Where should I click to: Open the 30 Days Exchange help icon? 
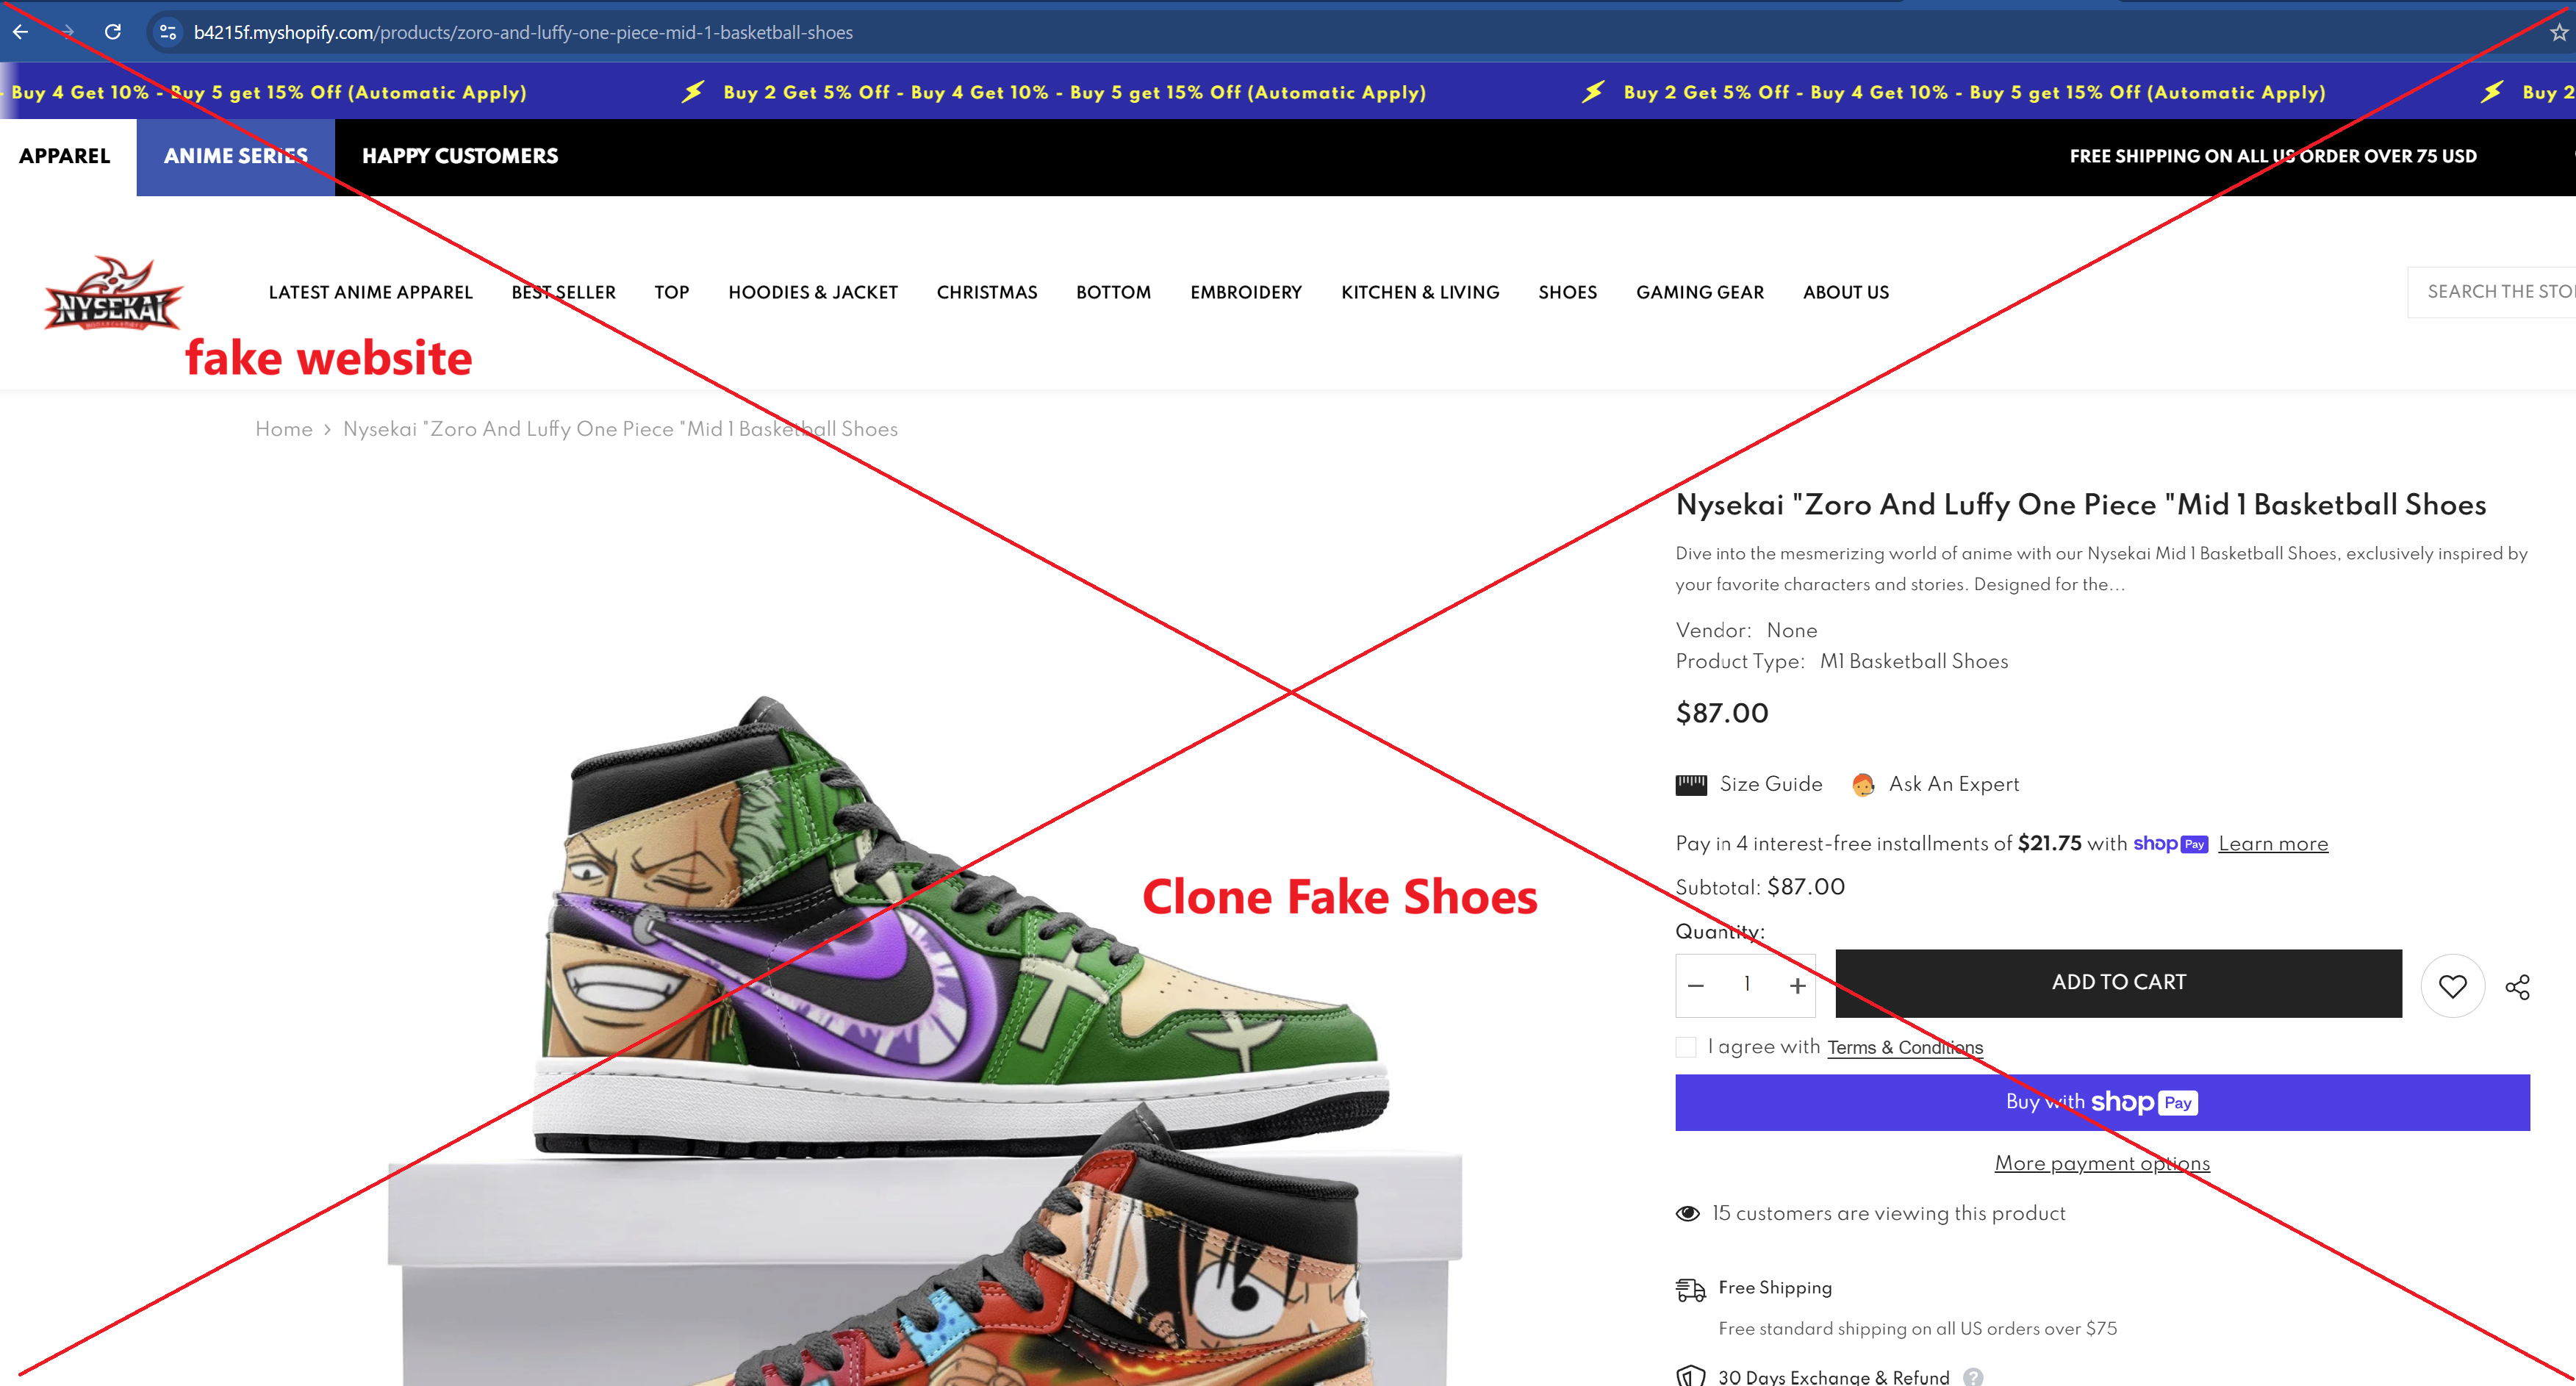(x=1972, y=1376)
